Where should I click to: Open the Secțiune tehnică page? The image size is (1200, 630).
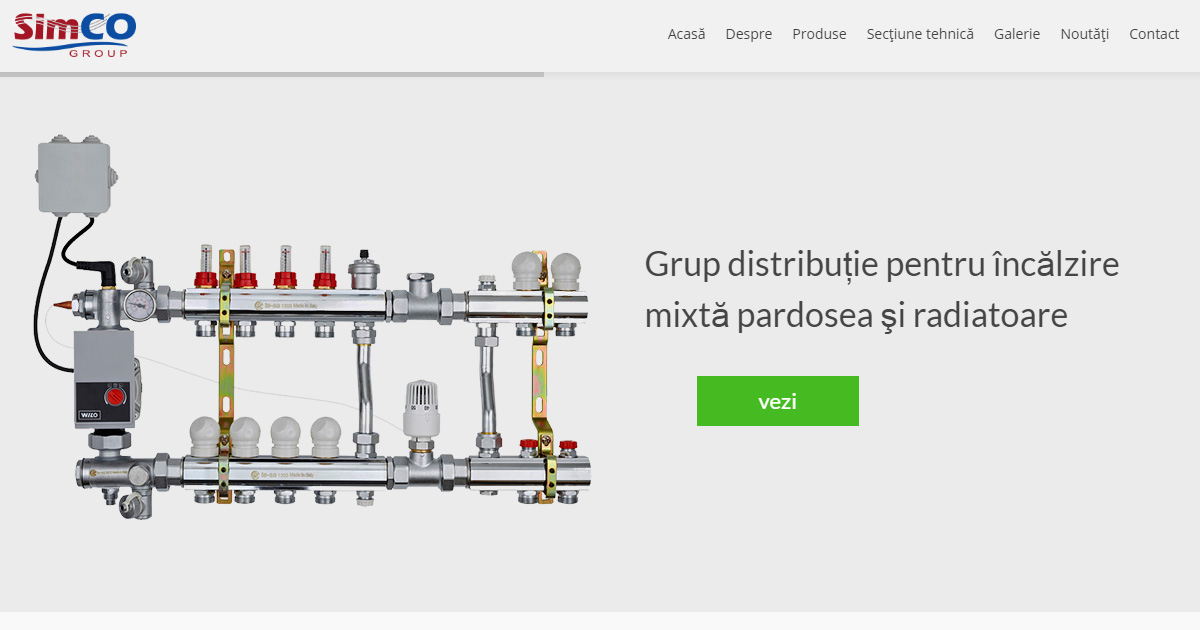(x=919, y=33)
